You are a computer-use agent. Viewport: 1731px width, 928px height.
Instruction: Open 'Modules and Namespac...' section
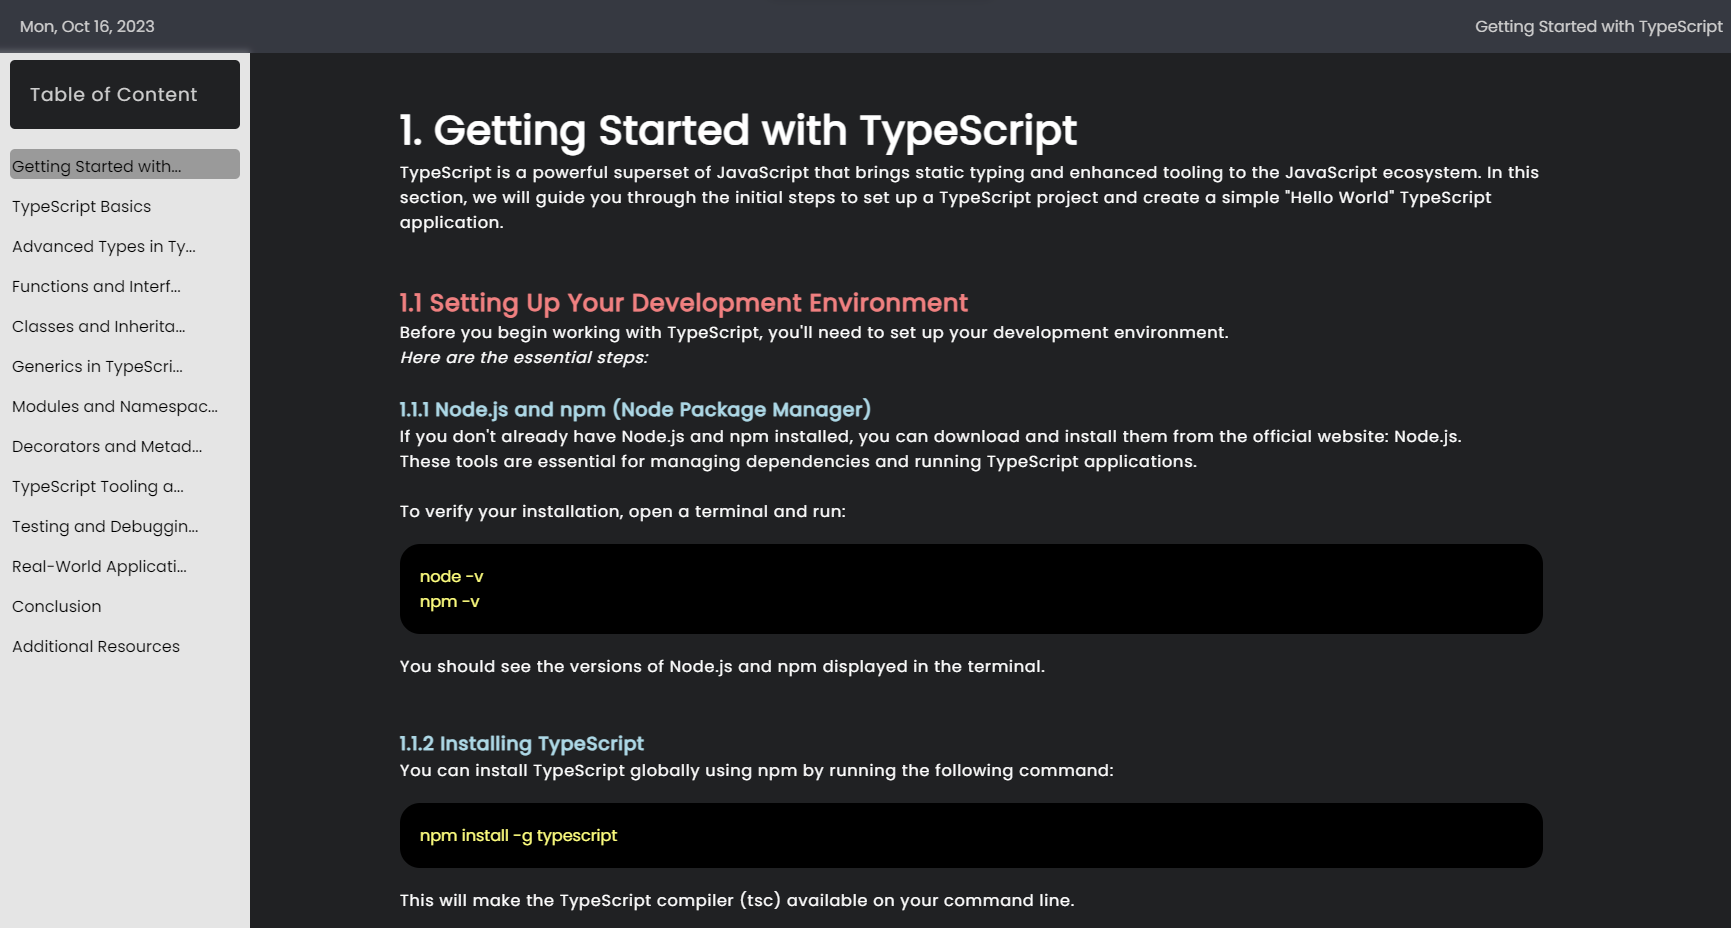[x=115, y=406]
